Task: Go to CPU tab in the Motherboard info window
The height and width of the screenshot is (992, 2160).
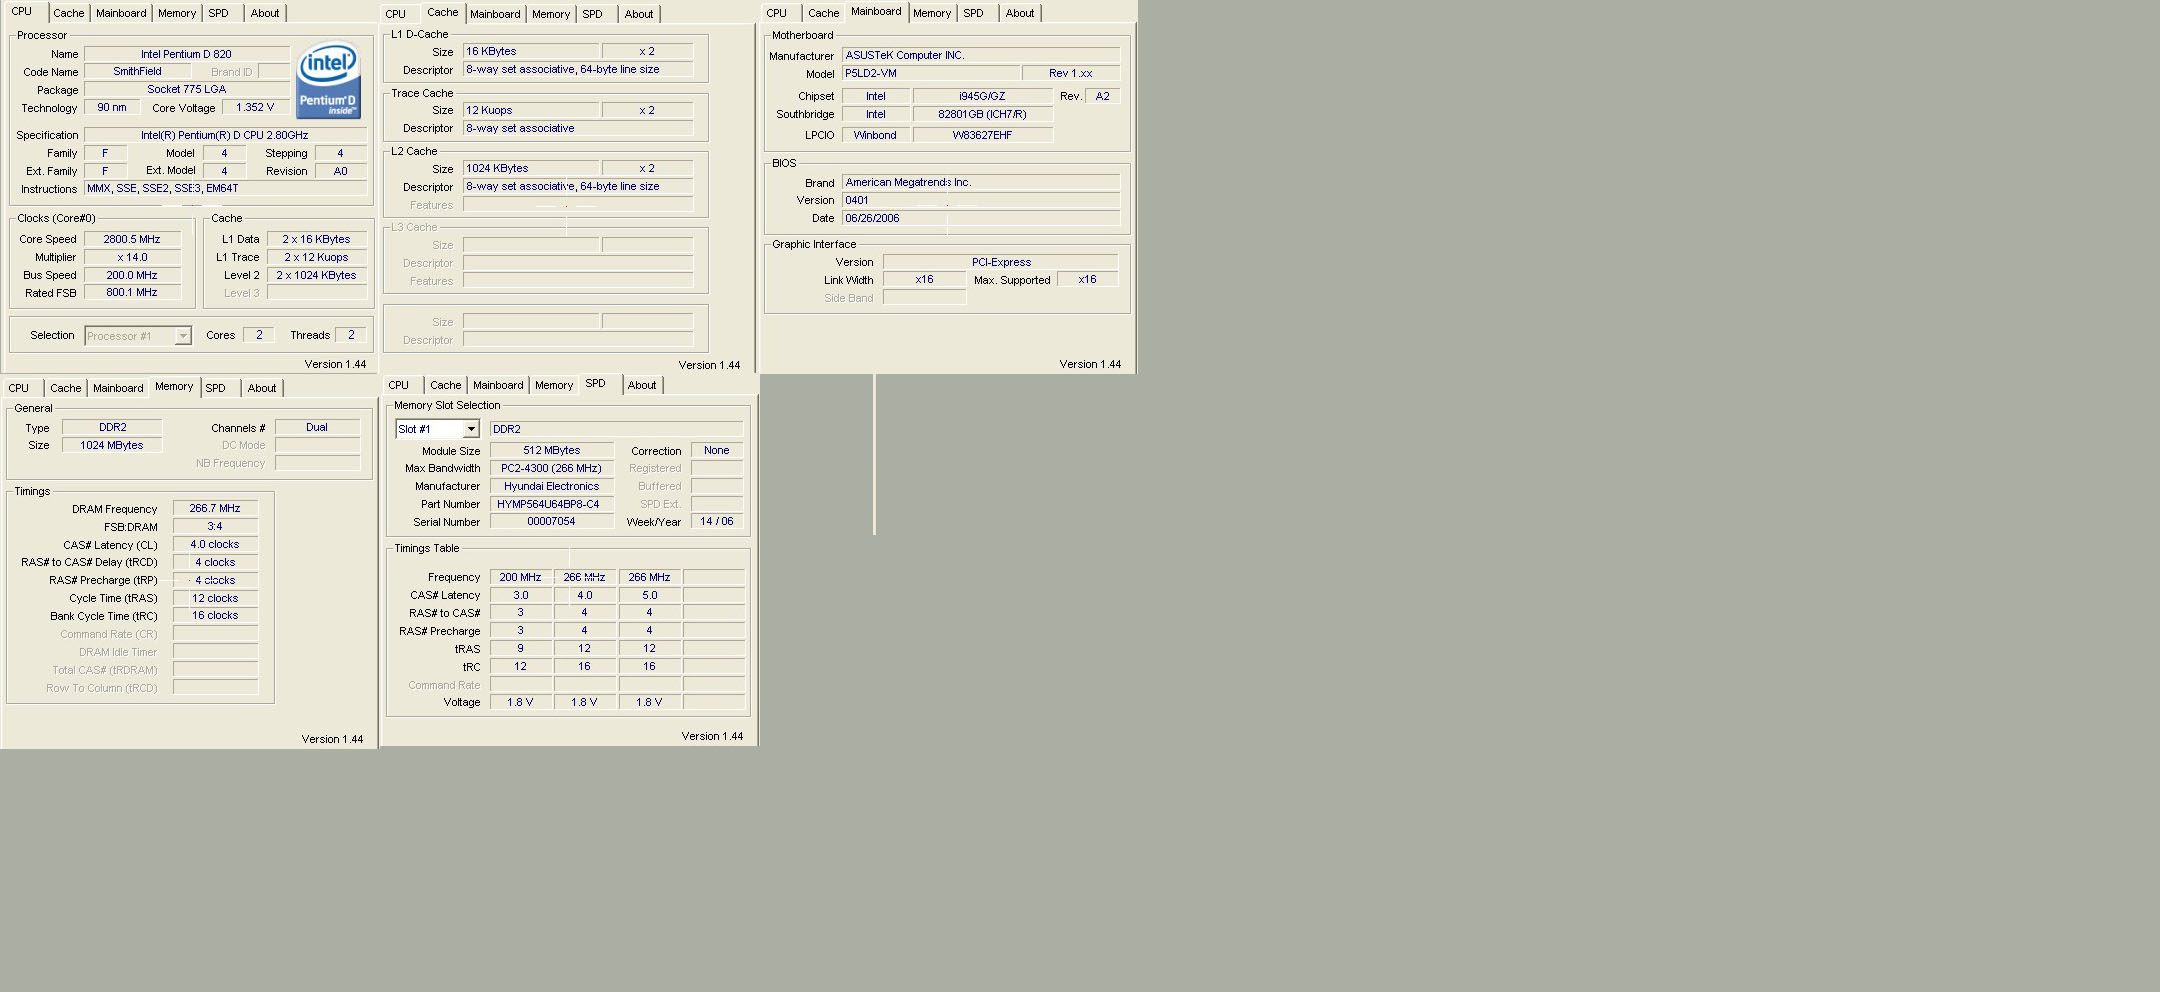Action: tap(777, 13)
